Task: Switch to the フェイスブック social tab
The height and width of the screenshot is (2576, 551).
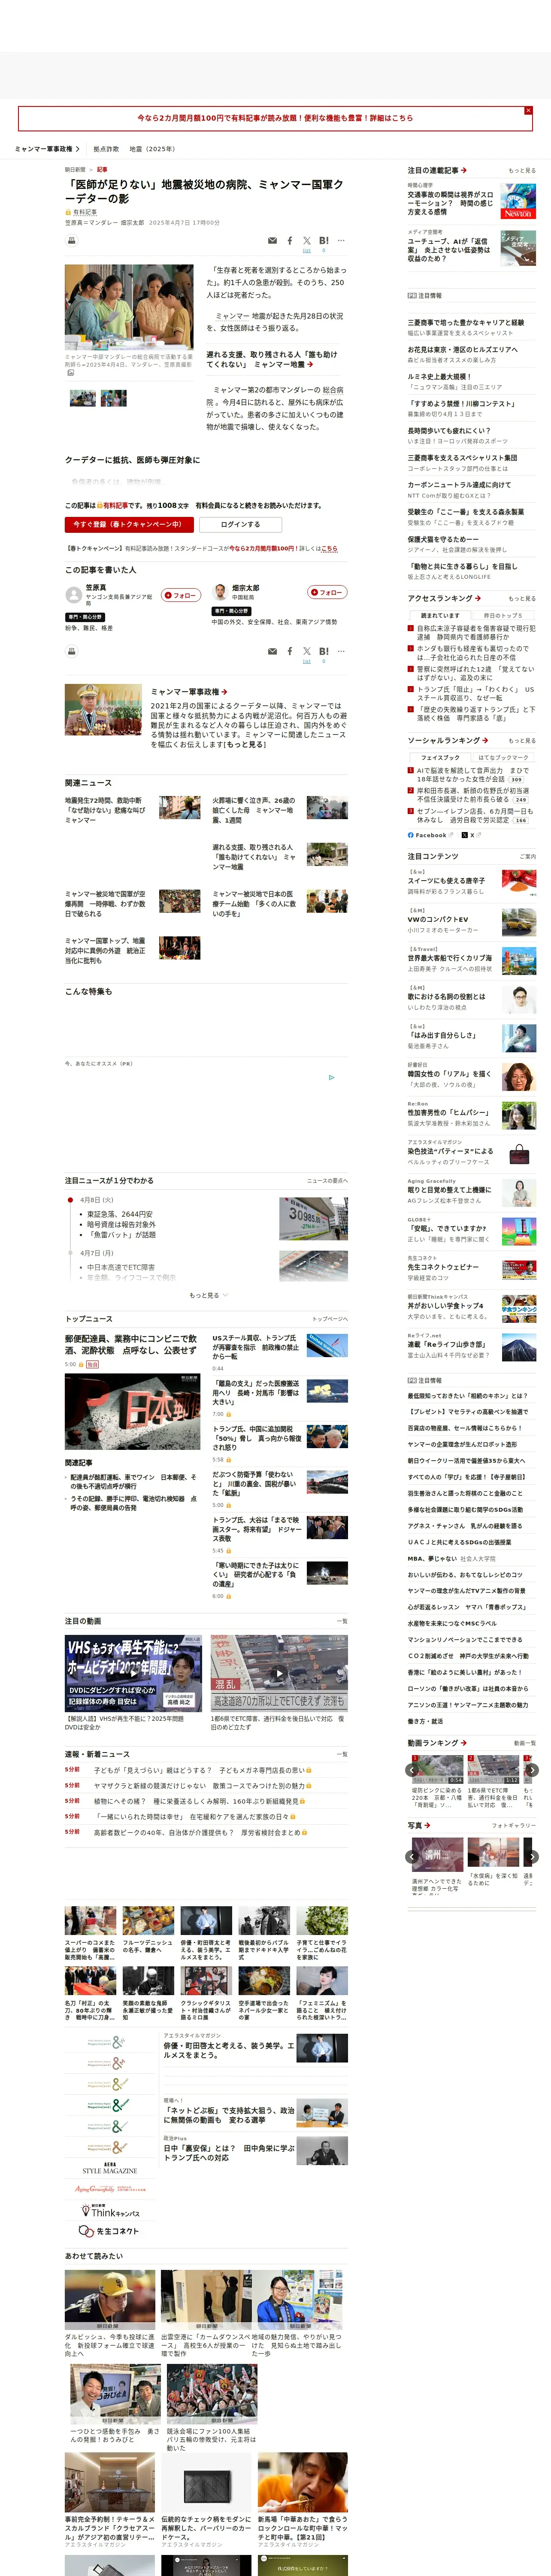Action: [441, 758]
